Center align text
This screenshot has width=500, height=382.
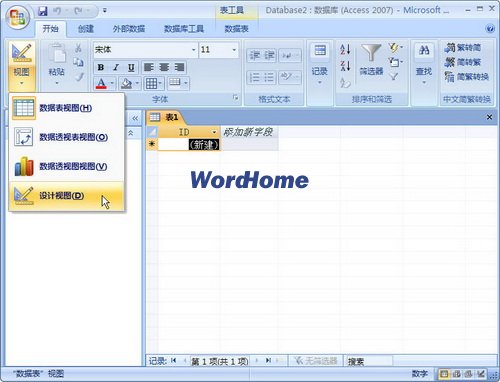[164, 67]
